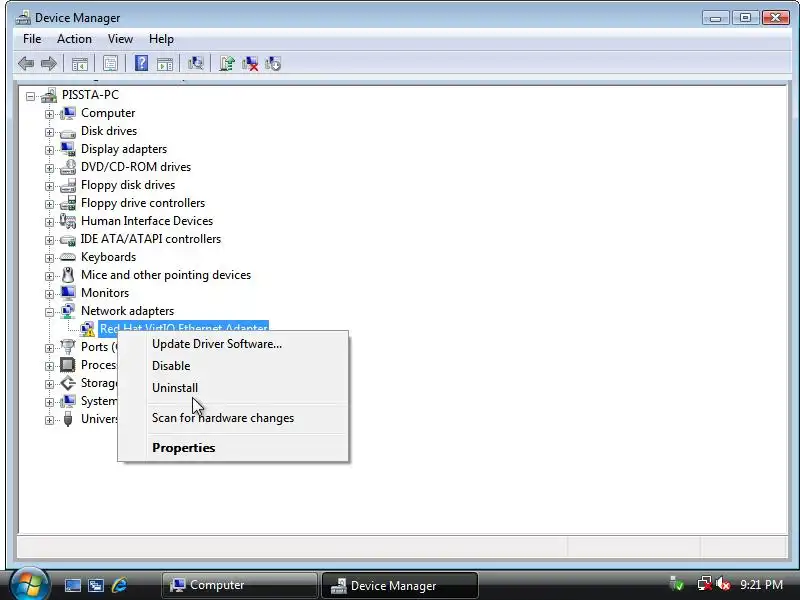Click the Forward arrow toolbar icon
Image resolution: width=800 pixels, height=600 pixels.
(x=49, y=64)
